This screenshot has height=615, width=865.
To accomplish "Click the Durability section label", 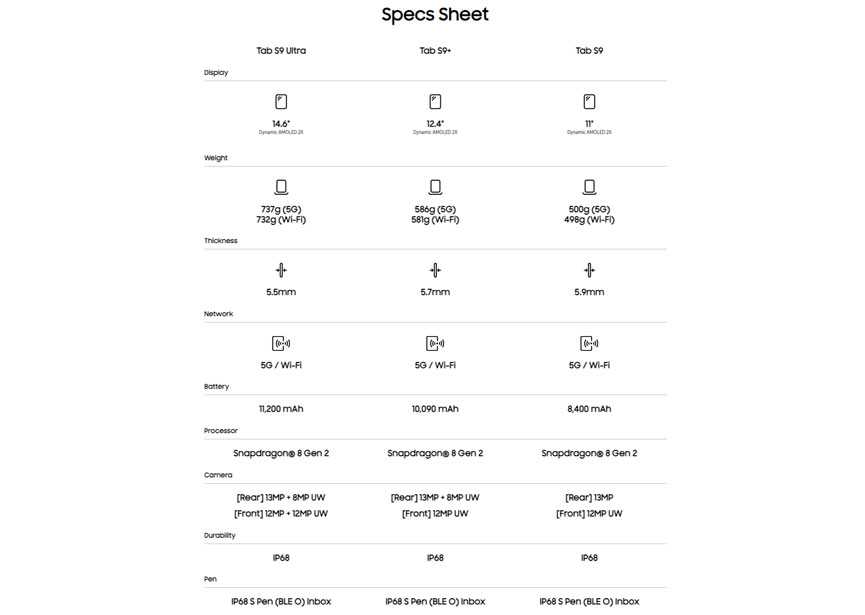I will pos(220,535).
